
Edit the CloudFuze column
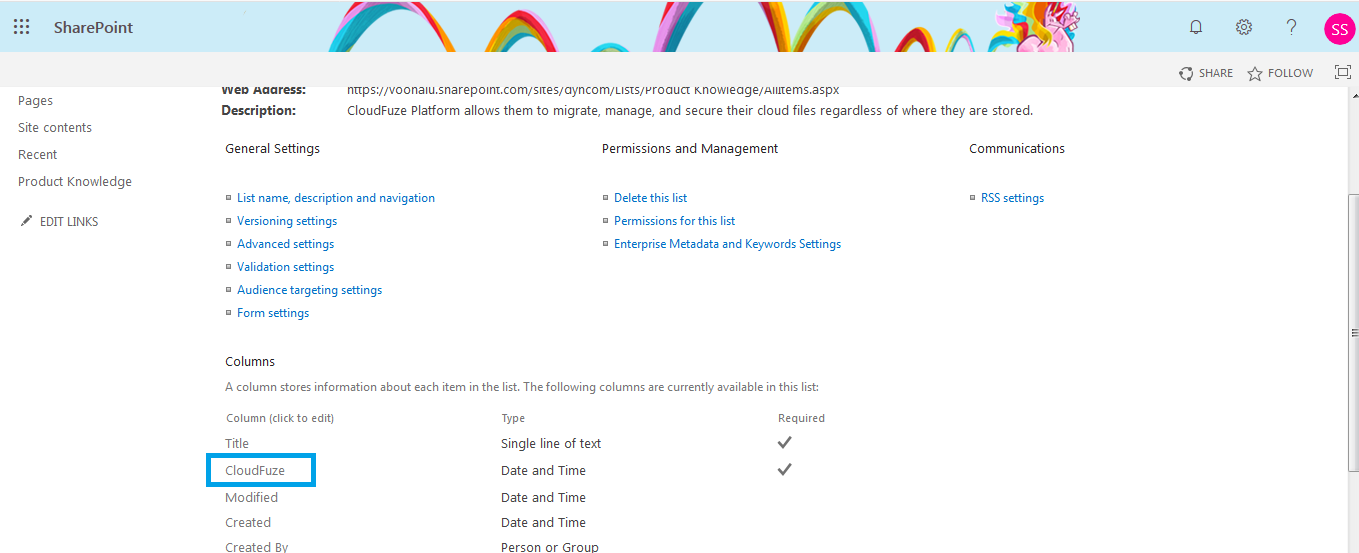(x=255, y=470)
